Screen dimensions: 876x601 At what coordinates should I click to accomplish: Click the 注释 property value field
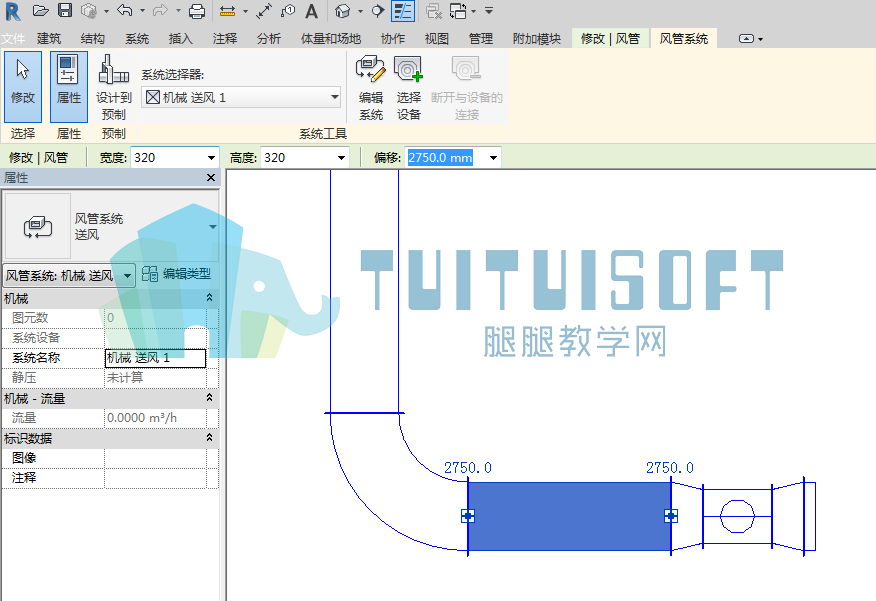point(155,478)
